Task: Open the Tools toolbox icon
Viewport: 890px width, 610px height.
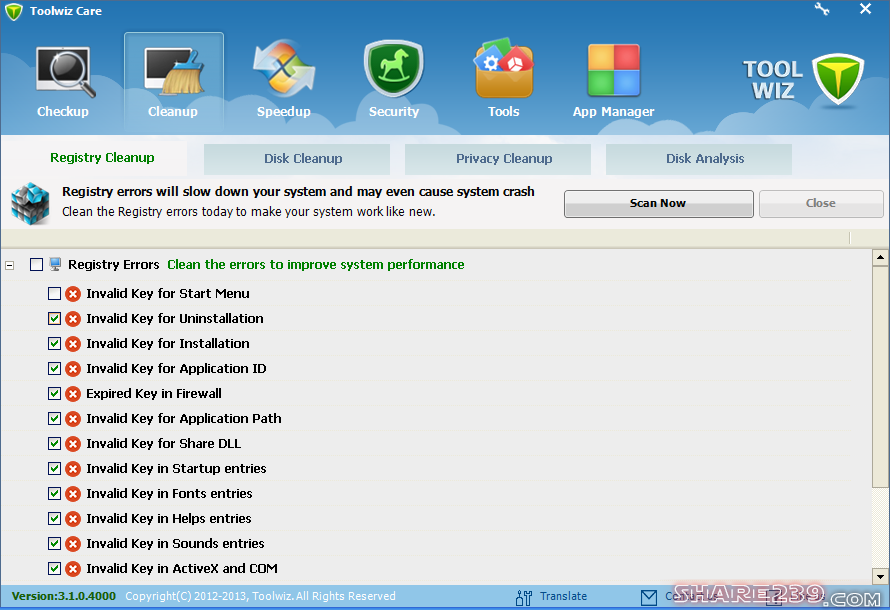Action: coord(504,68)
